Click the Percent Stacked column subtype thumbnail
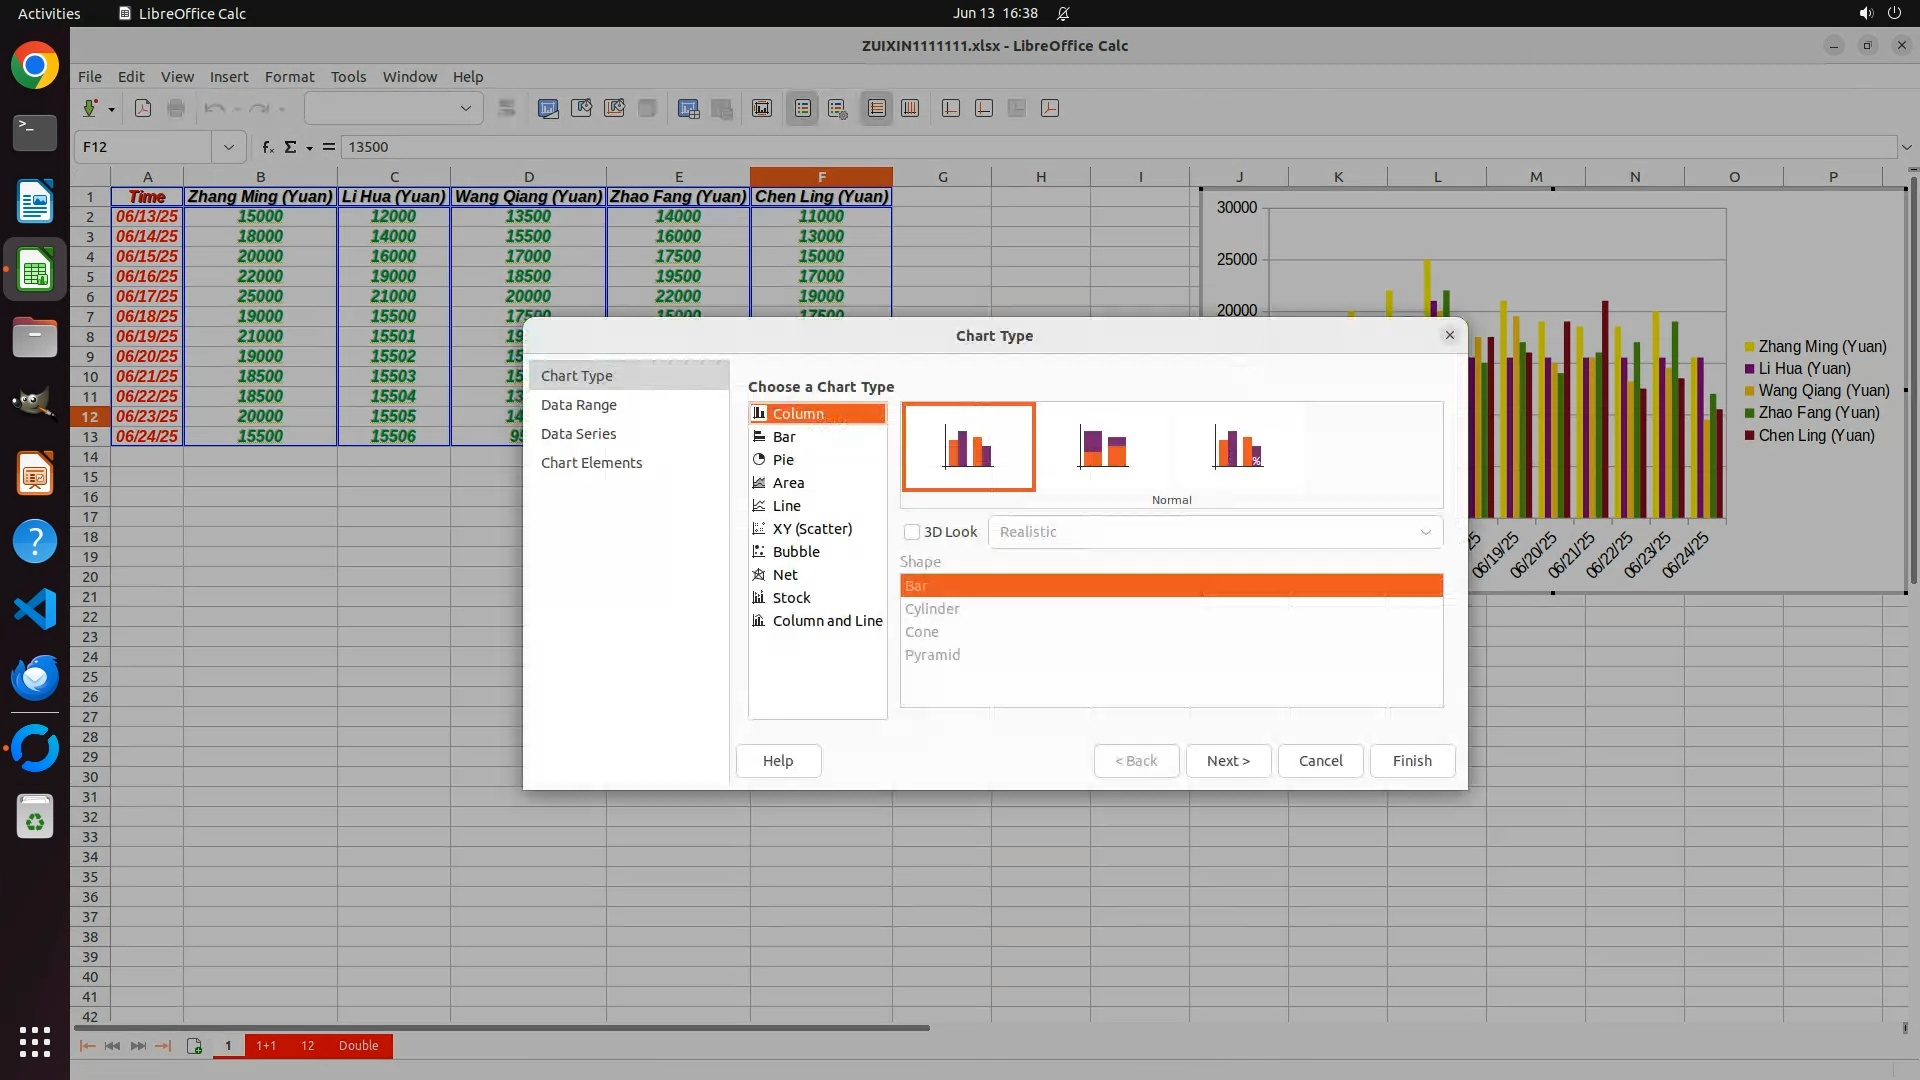 [1237, 447]
